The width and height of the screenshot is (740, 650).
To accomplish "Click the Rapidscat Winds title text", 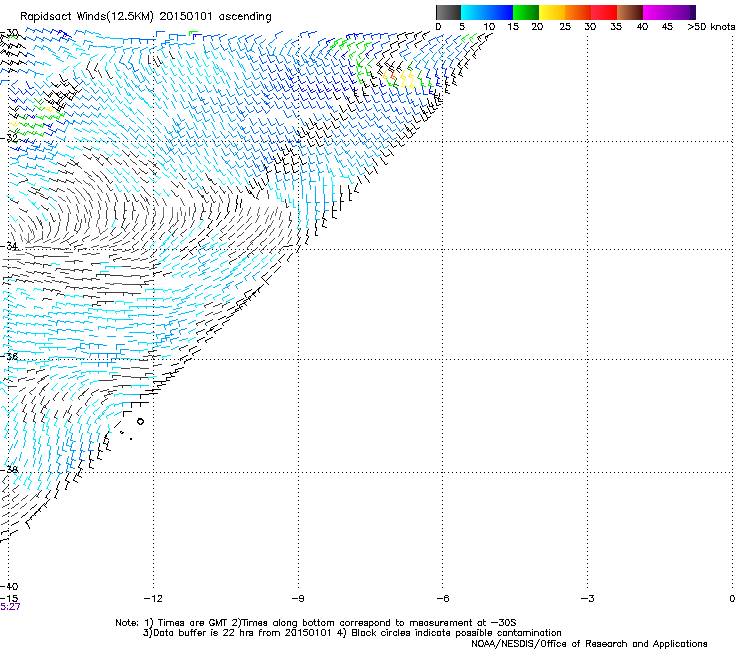I will [x=146, y=17].
